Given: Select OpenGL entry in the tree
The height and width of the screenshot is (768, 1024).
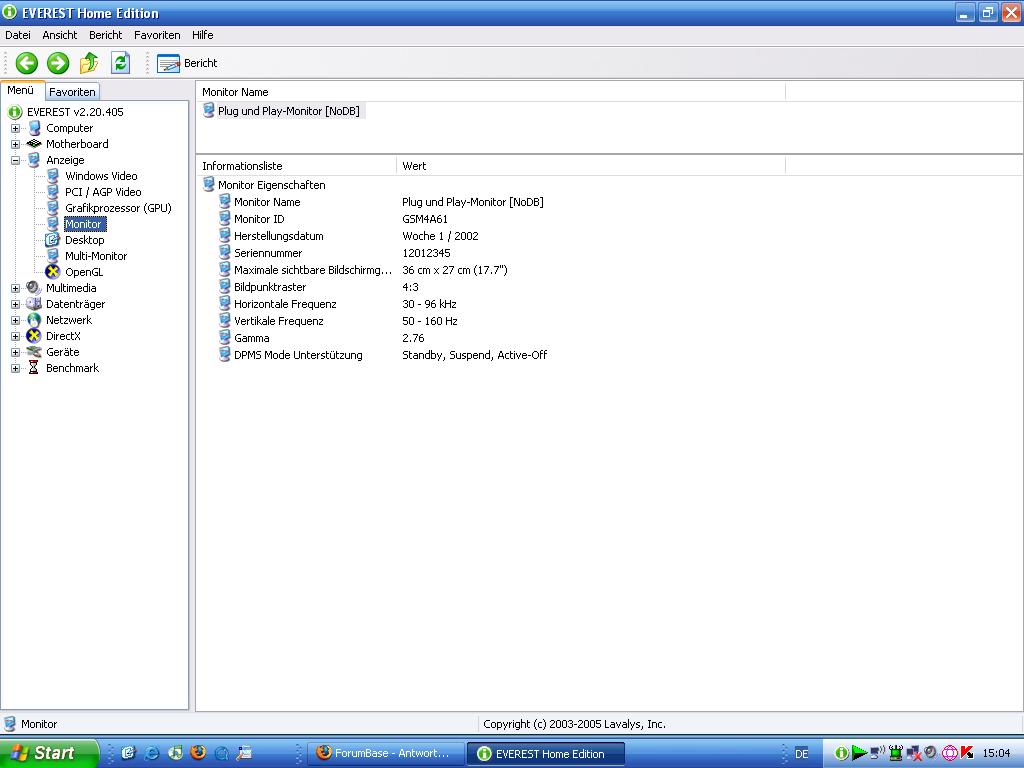Looking at the screenshot, I should [84, 272].
